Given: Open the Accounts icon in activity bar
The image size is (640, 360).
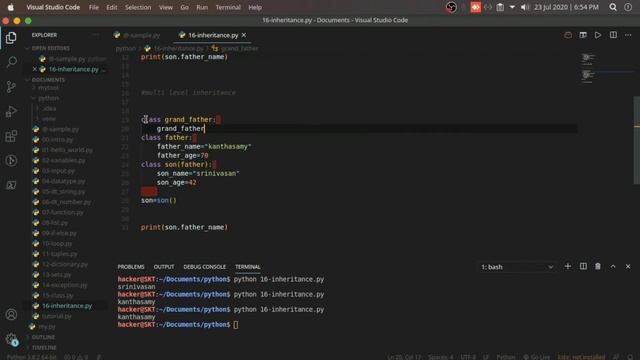Looking at the screenshot, I should pyautogui.click(x=11, y=315).
